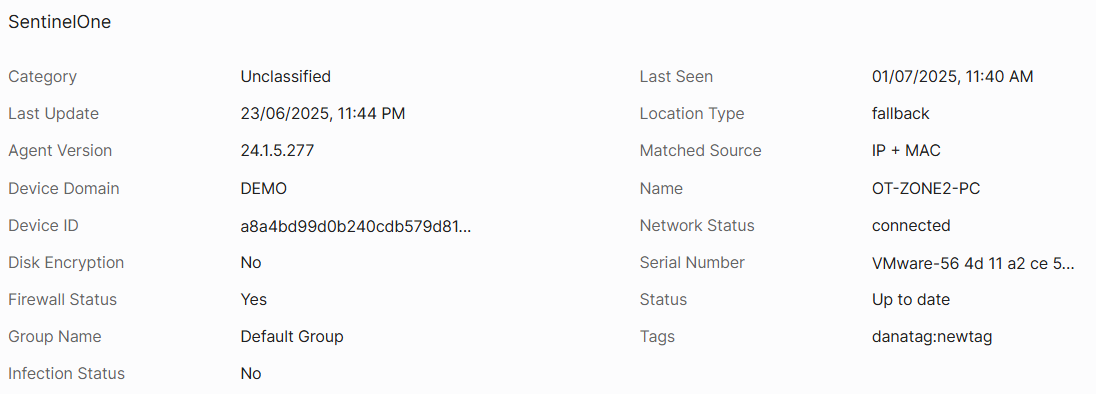Viewport: 1096px width, 394px height.
Task: Click the Up to date status value
Action: [x=911, y=300]
